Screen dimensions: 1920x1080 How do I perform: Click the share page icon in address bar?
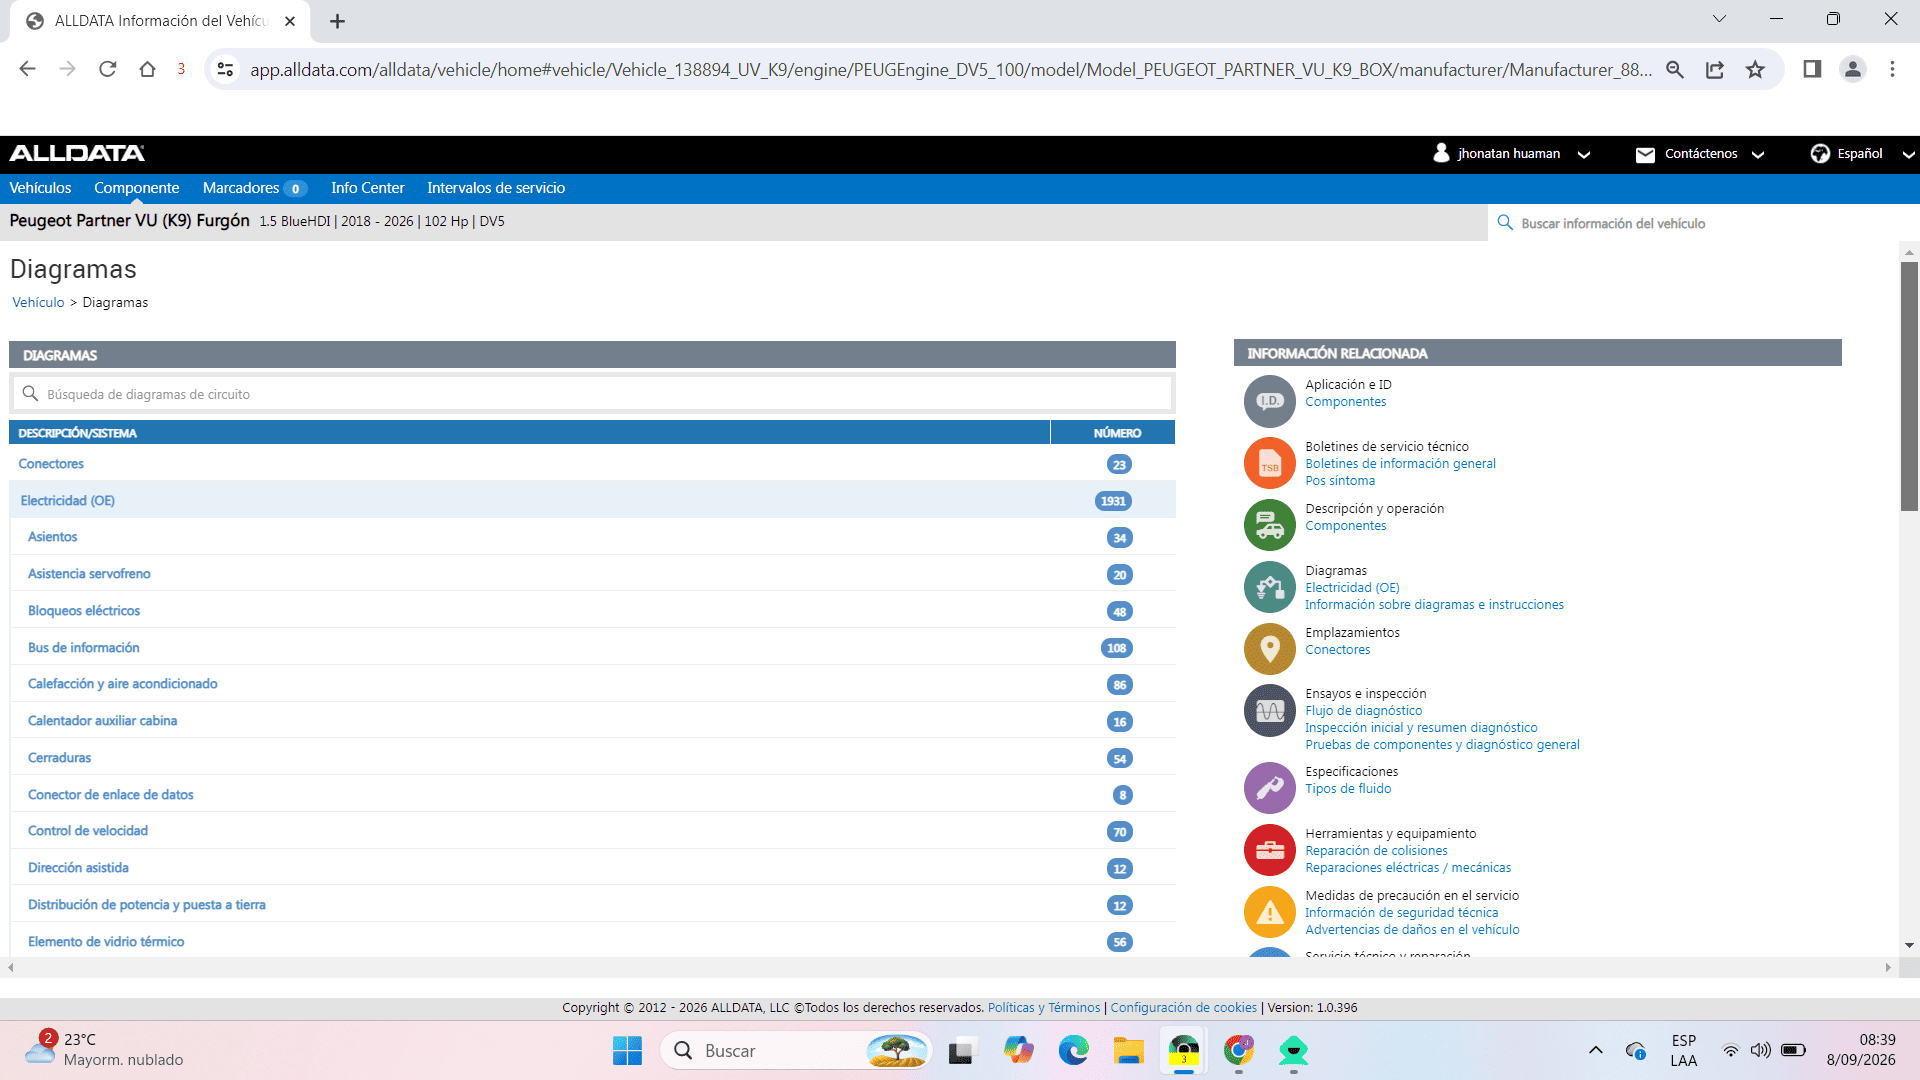click(x=1715, y=69)
